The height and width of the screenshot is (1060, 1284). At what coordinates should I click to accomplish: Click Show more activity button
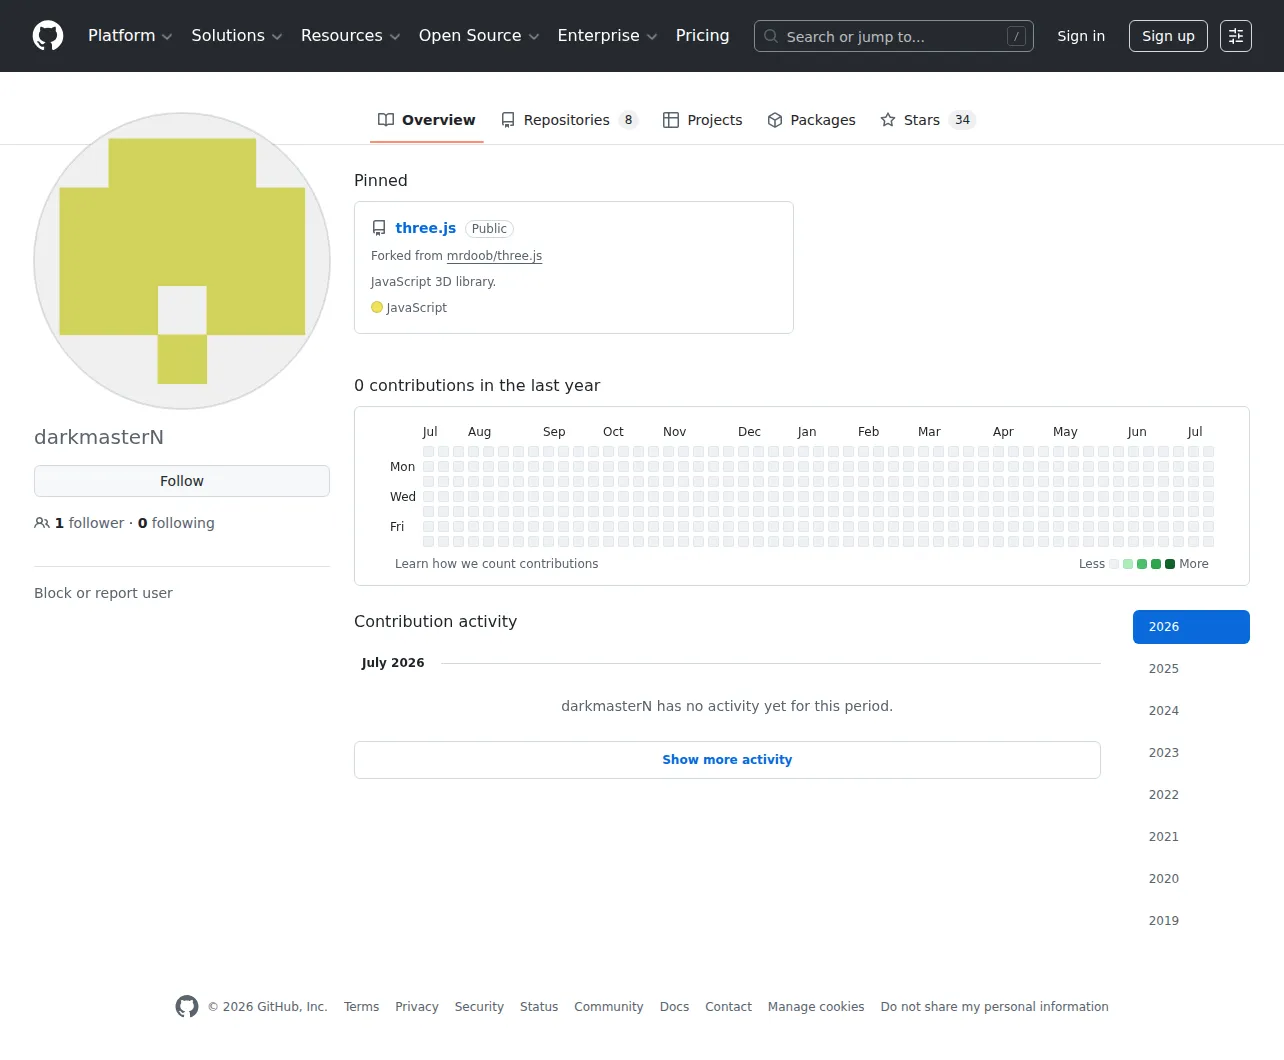pos(727,760)
